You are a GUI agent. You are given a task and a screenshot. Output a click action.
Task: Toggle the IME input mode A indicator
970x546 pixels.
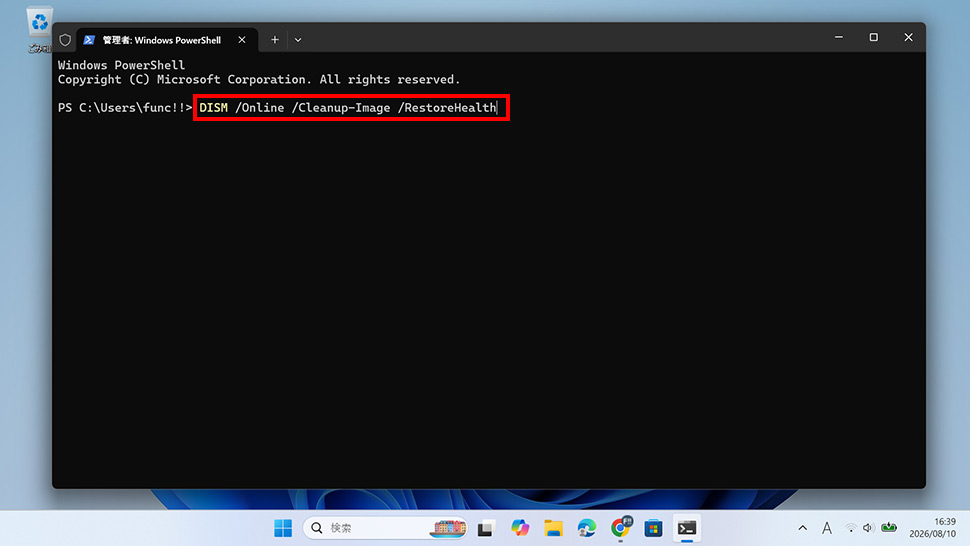[x=826, y=528]
